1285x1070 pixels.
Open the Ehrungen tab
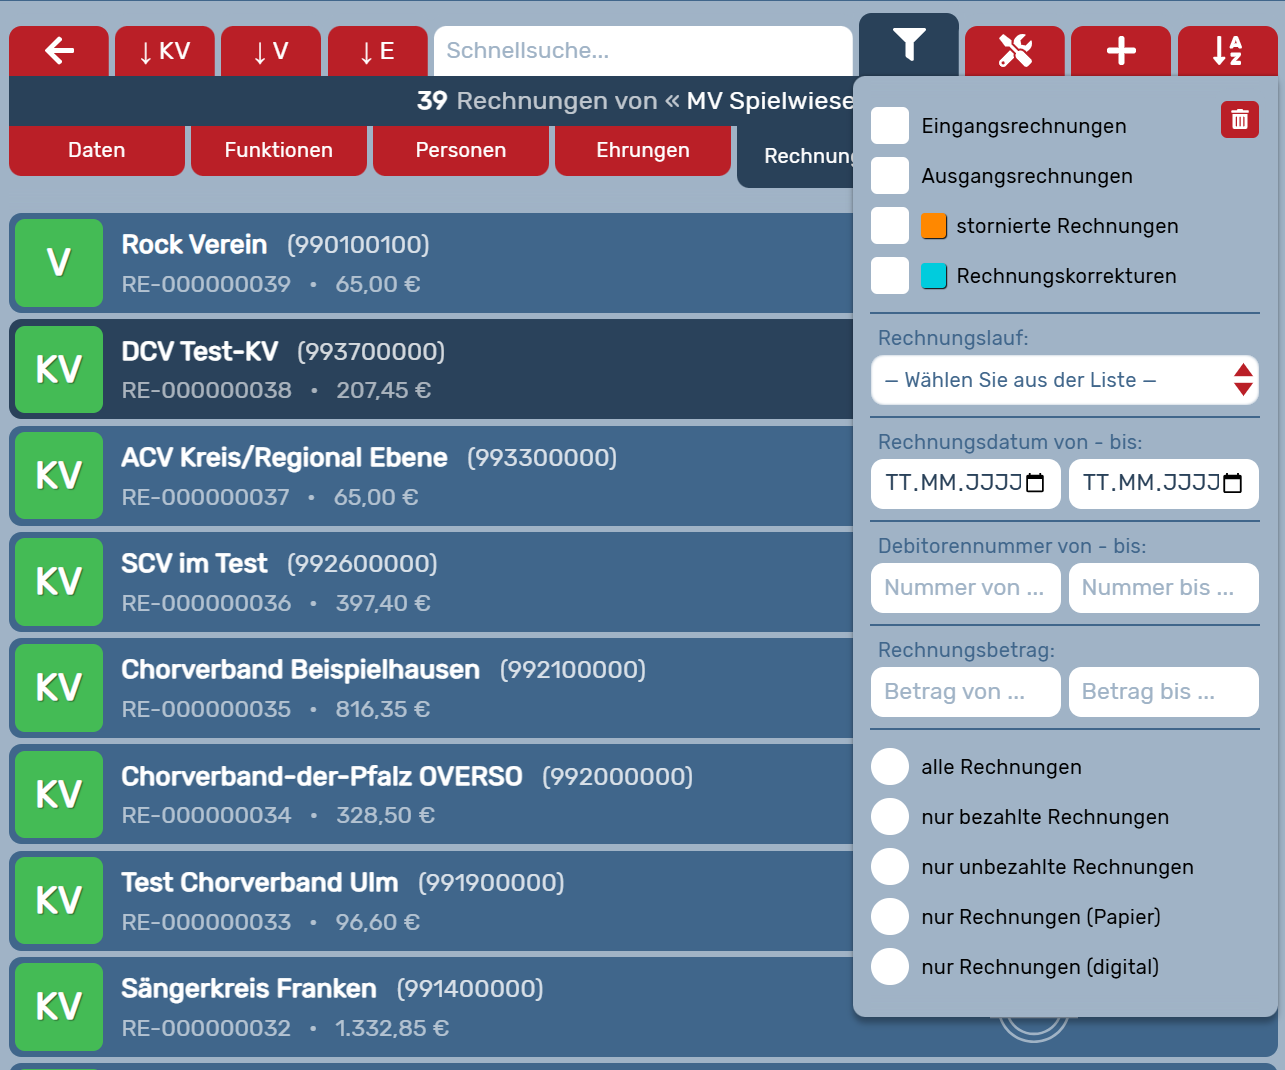click(x=642, y=150)
